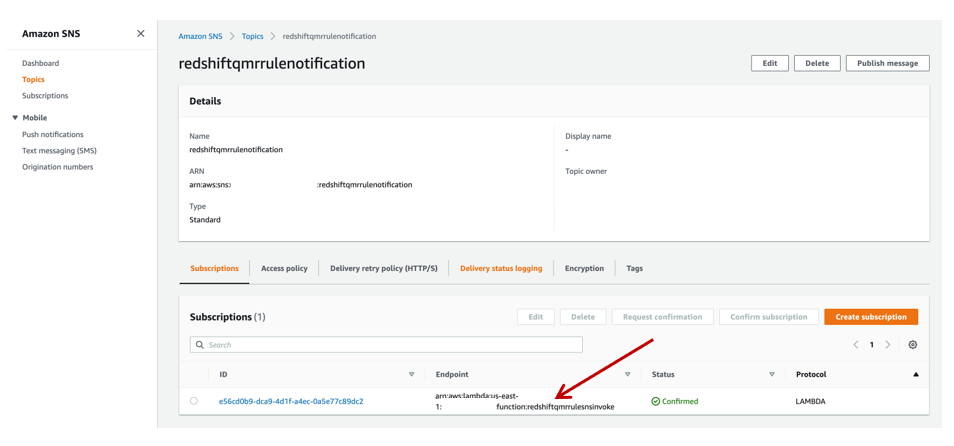The image size is (954, 446).
Task: Open subscriptions table settings gear
Action: pyautogui.click(x=913, y=344)
